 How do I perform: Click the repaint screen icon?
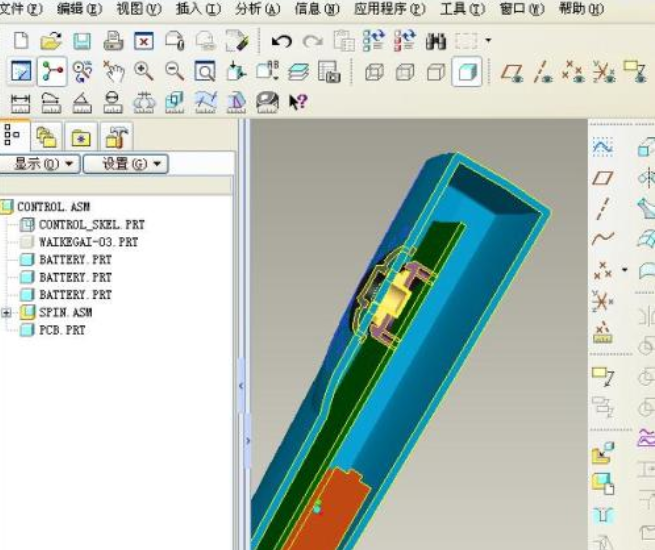(20, 71)
